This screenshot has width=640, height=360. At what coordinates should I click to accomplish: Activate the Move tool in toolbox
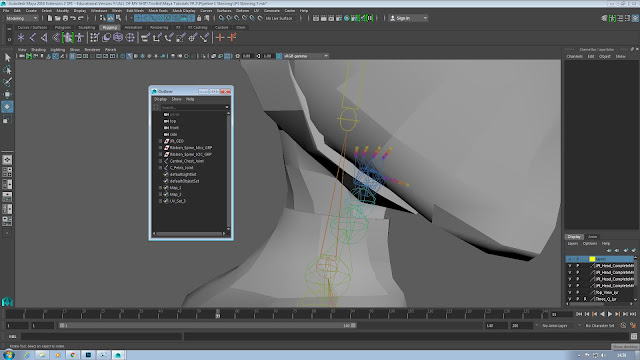(x=7, y=94)
